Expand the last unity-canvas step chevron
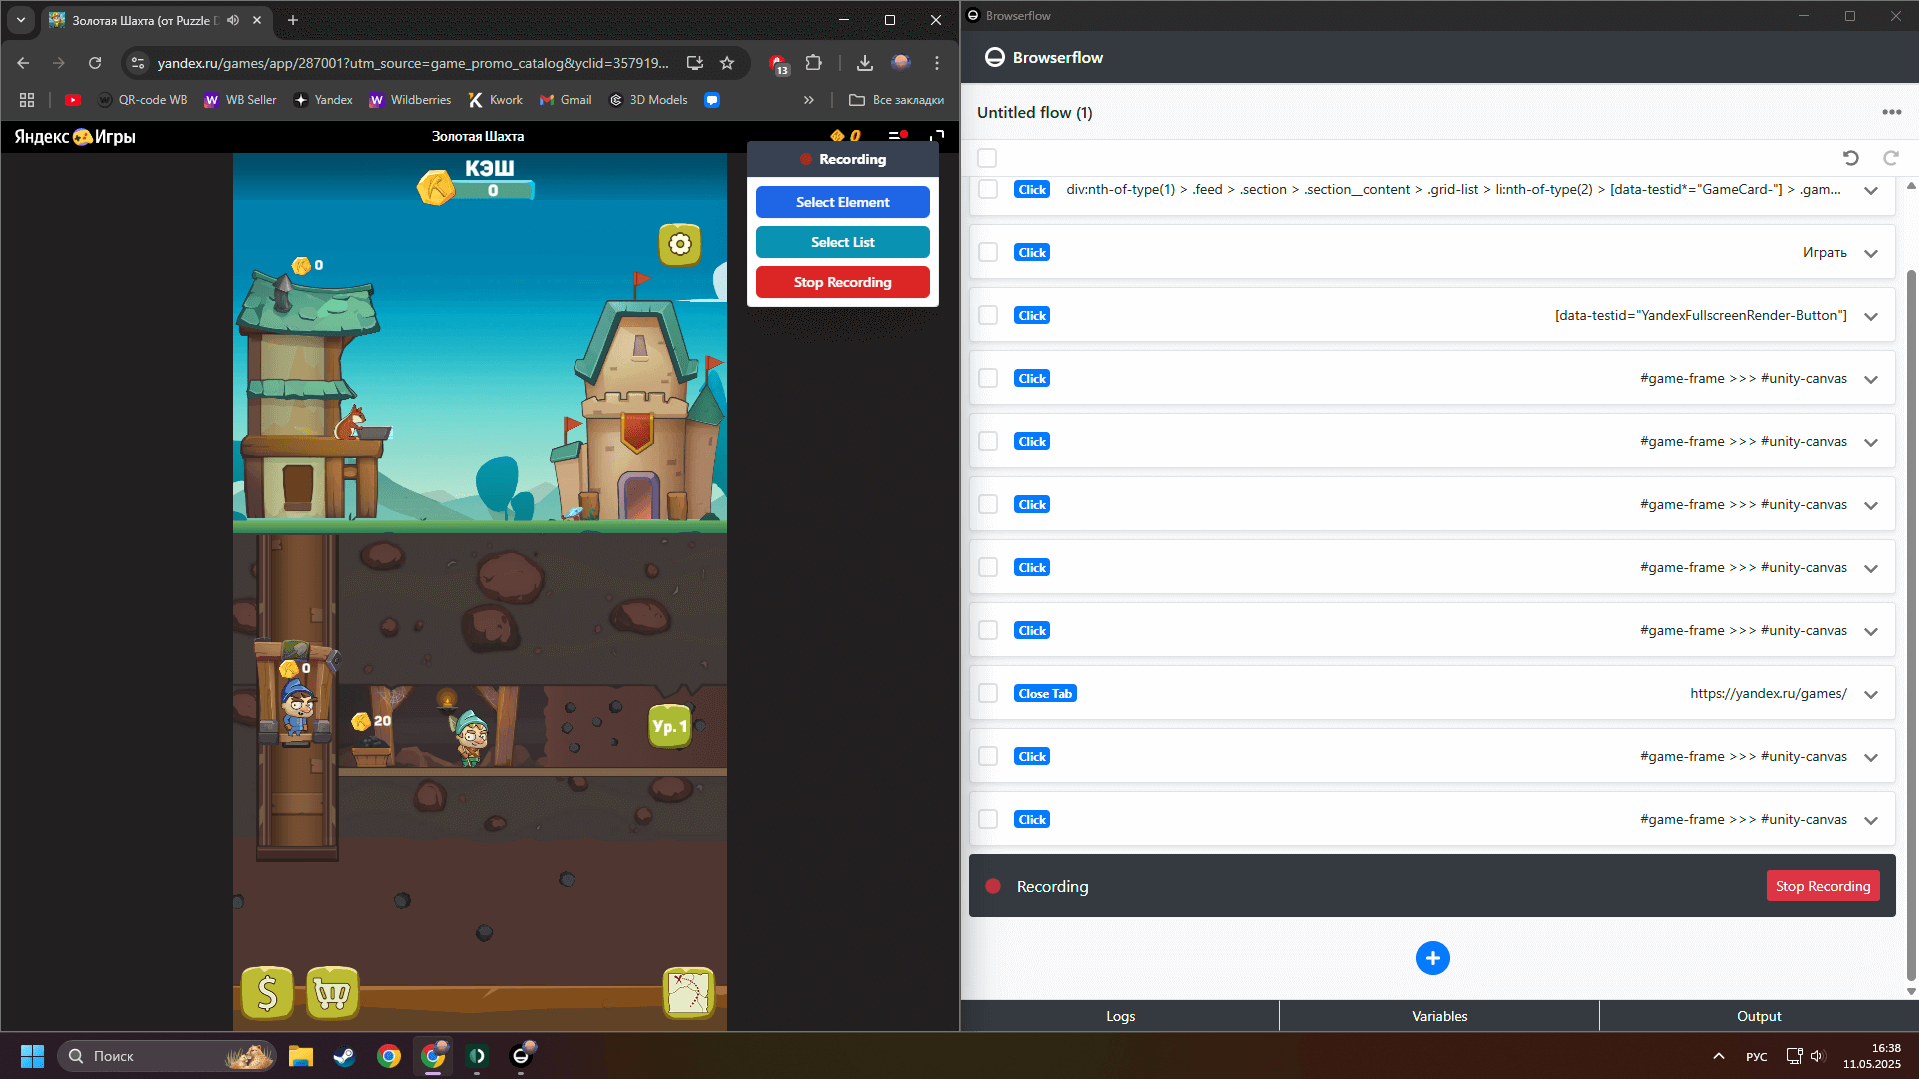Image resolution: width=1919 pixels, height=1079 pixels. click(x=1871, y=820)
